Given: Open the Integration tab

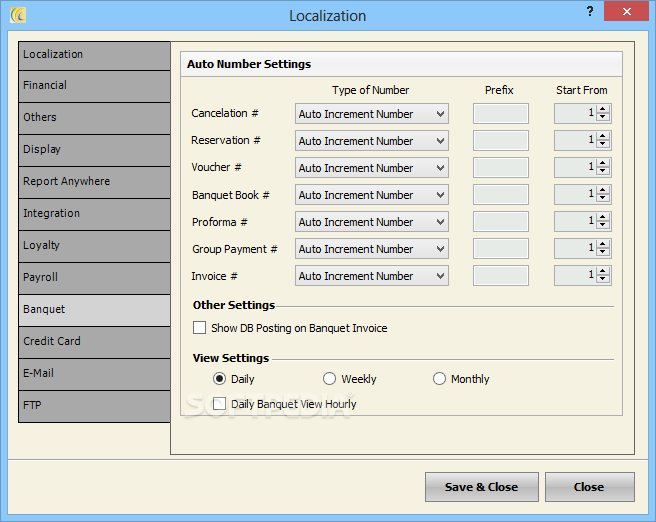Looking at the screenshot, I should [95, 215].
